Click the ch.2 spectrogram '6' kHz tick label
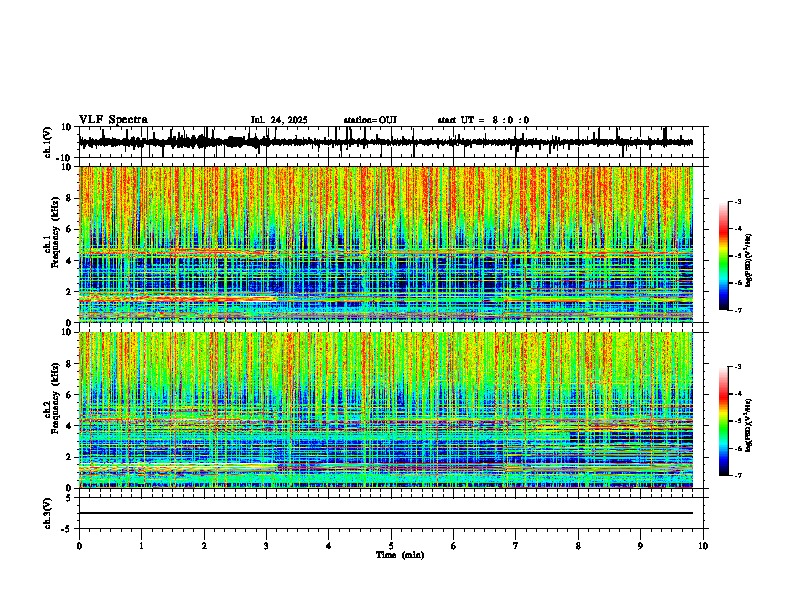This screenshot has height=612, width=792. point(70,395)
